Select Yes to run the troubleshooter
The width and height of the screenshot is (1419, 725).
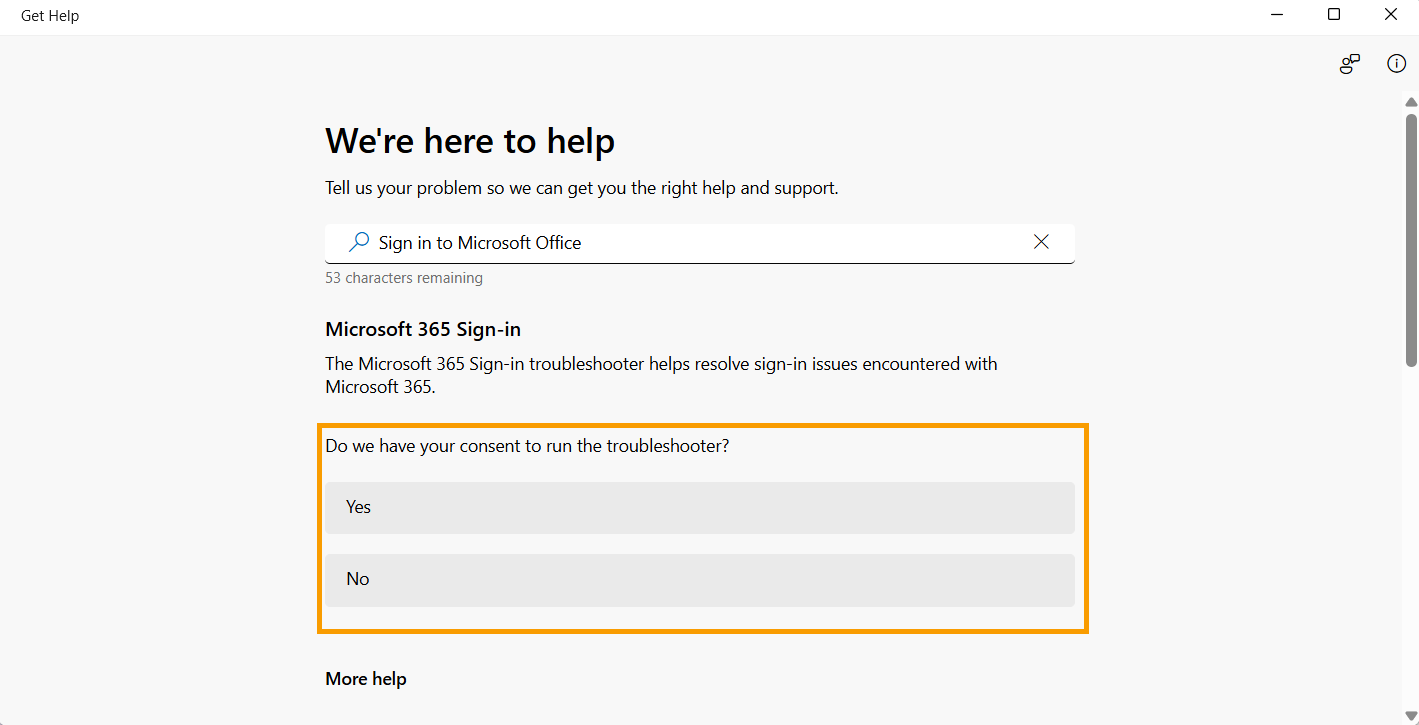pyautogui.click(x=699, y=508)
